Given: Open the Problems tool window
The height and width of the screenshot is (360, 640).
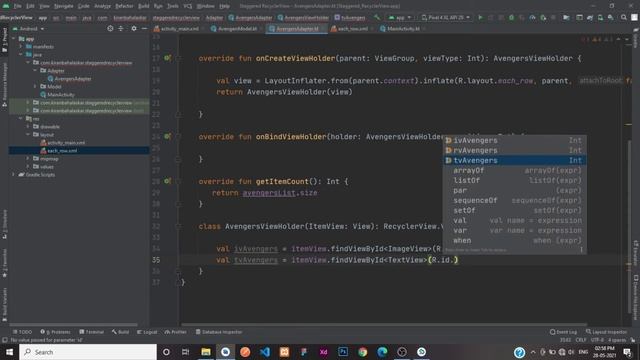Looking at the screenshot, I should coord(55,332).
